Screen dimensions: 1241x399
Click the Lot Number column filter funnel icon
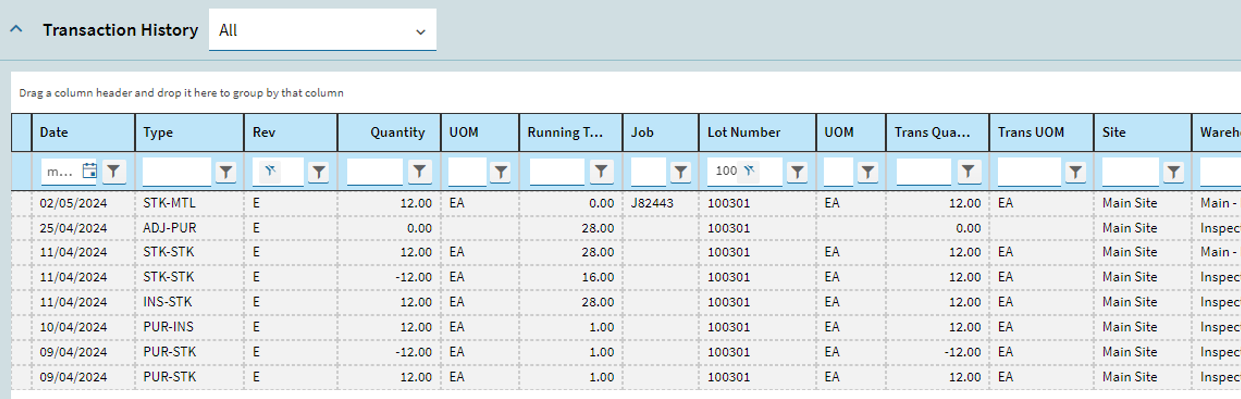[x=797, y=172]
